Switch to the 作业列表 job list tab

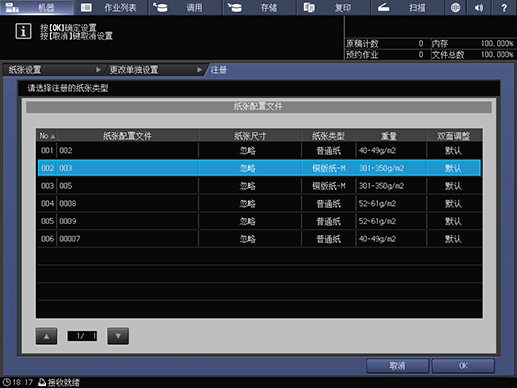tap(111, 7)
